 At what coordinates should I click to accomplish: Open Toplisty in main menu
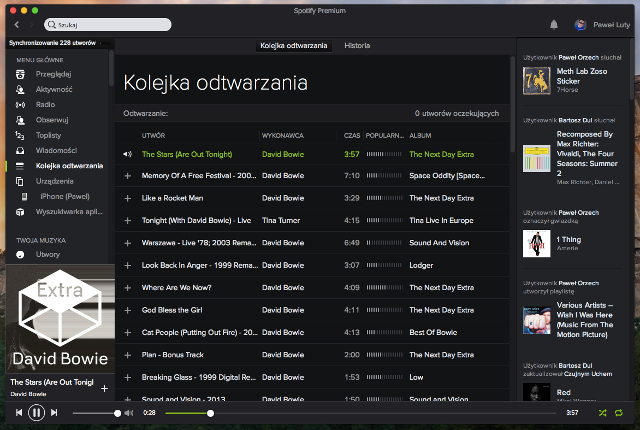click(48, 135)
